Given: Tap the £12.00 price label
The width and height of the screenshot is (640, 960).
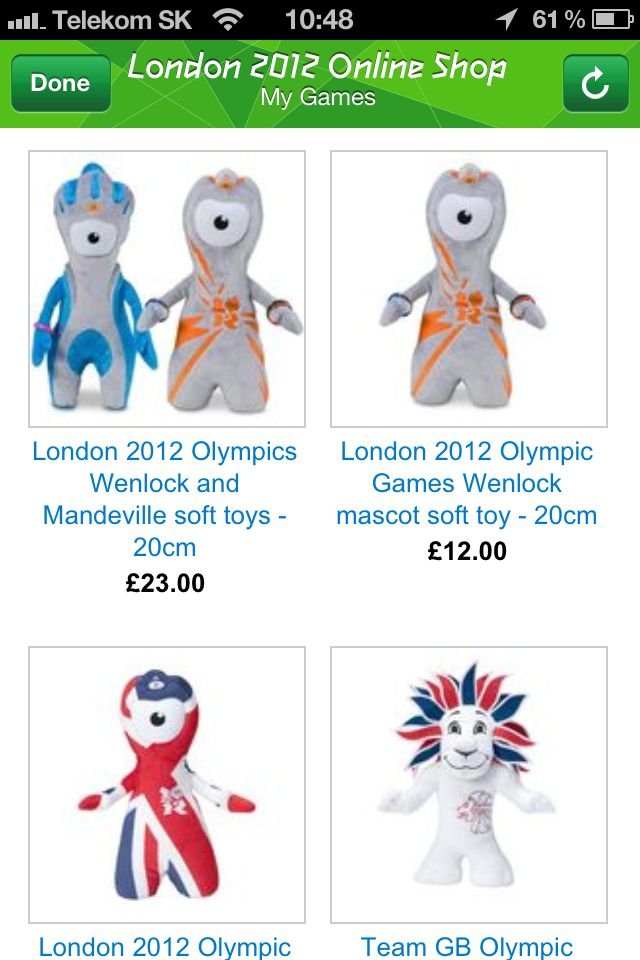Looking at the screenshot, I should [x=467, y=551].
